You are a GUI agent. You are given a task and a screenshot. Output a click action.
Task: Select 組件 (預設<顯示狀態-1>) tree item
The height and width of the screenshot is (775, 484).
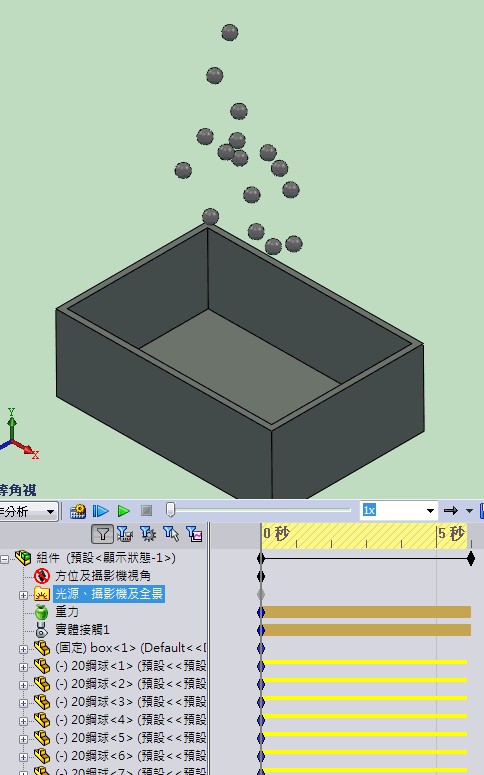coord(106,558)
